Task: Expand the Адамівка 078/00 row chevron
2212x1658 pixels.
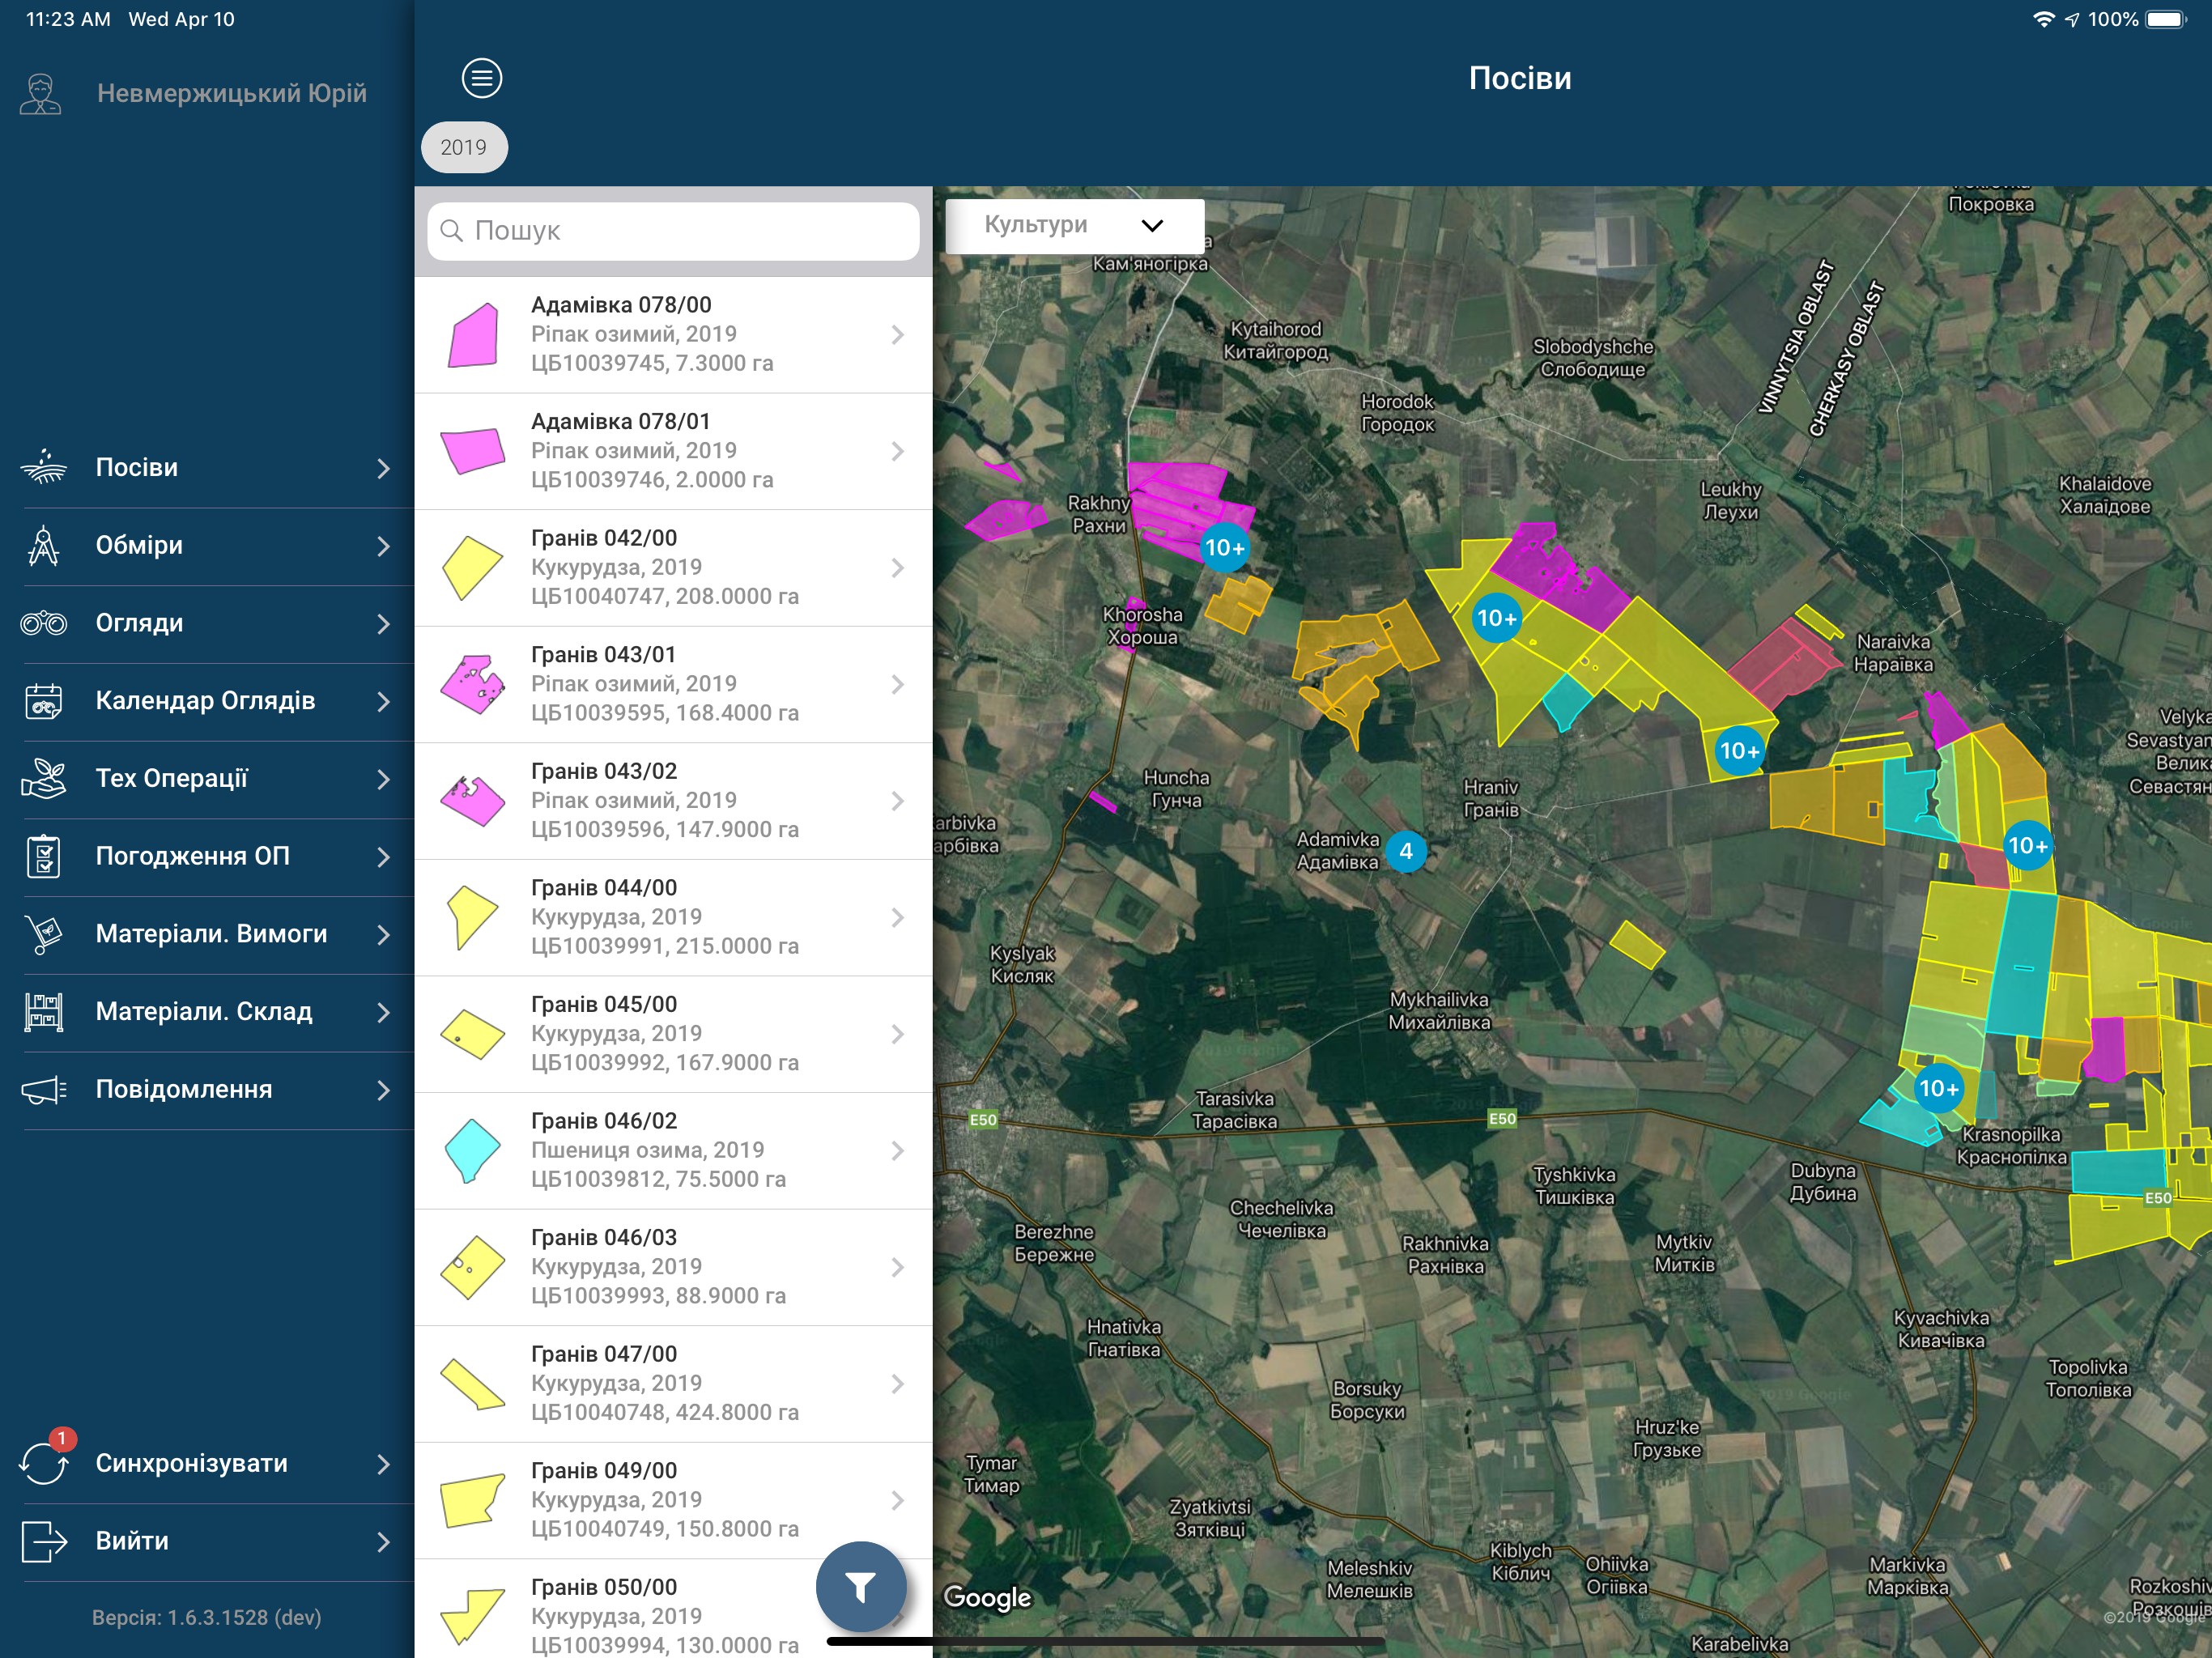Action: [897, 334]
